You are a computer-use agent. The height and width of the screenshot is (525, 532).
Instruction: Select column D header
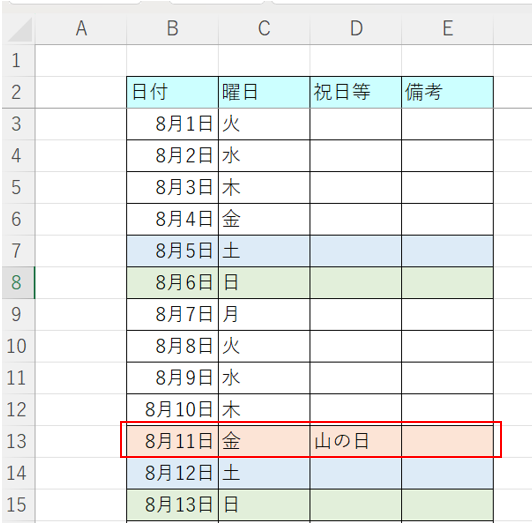pyautogui.click(x=356, y=29)
